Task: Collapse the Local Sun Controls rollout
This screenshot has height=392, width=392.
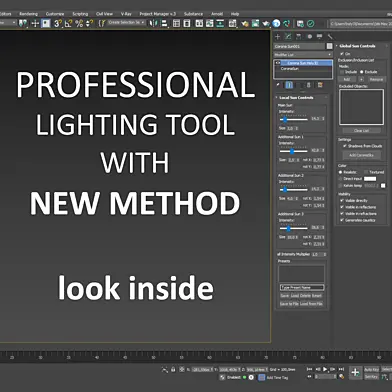Action: tap(276, 98)
